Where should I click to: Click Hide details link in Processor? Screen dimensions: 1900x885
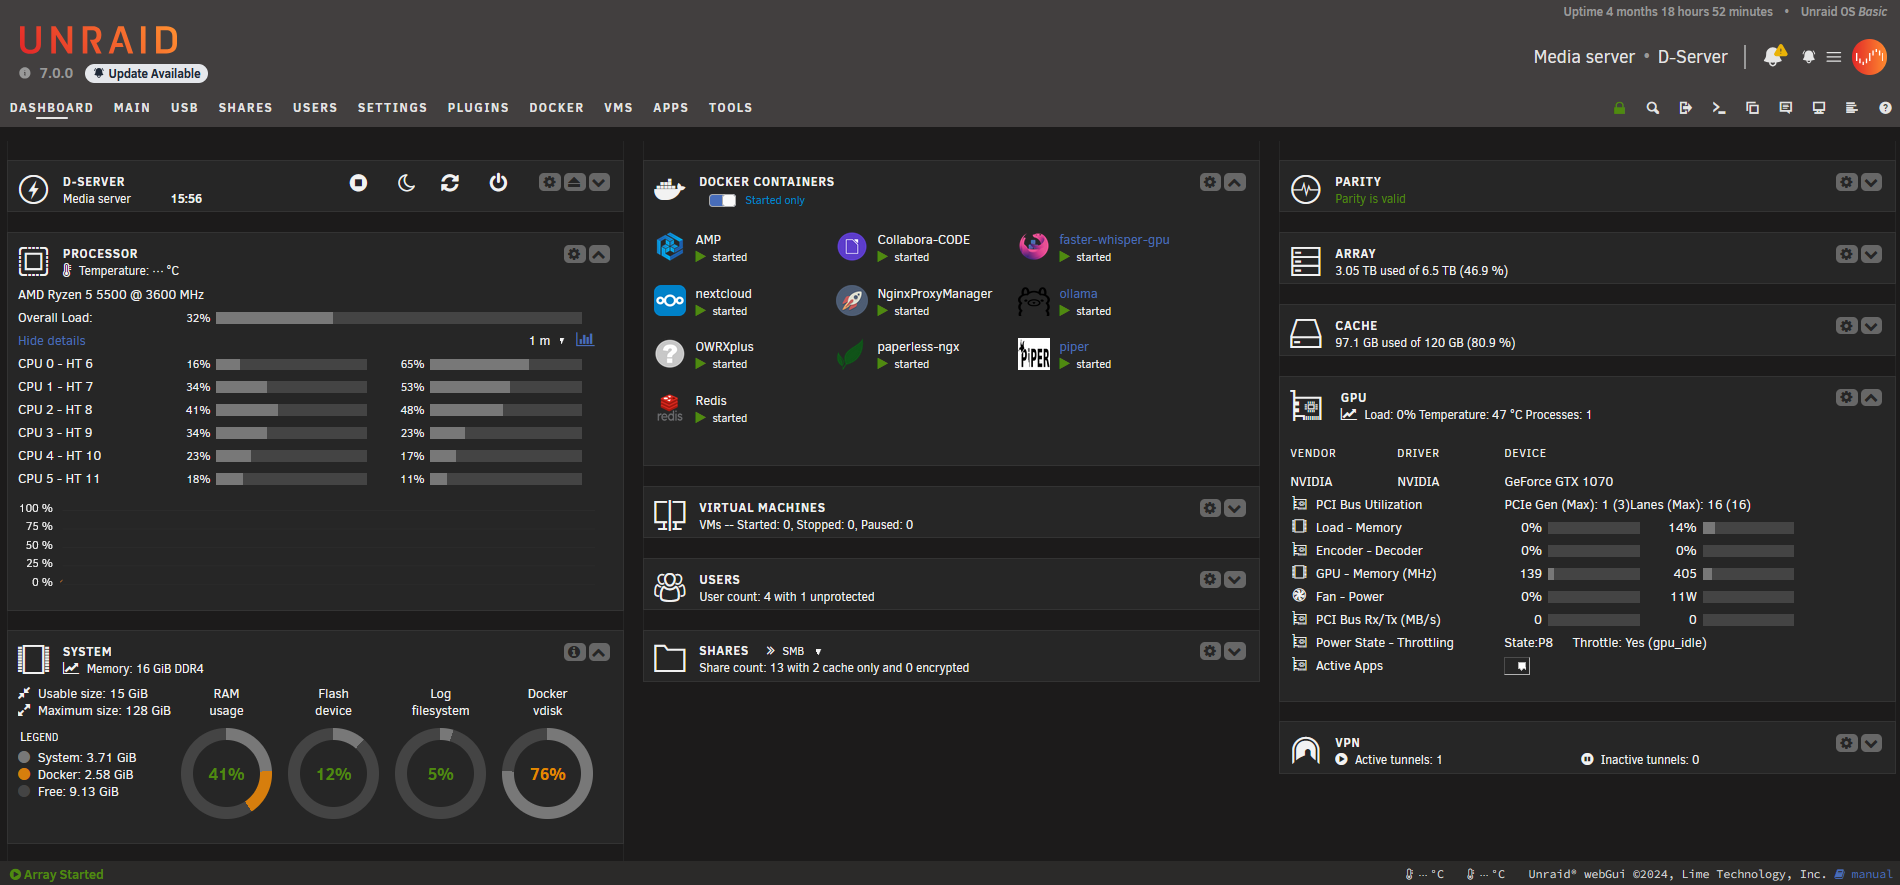point(52,341)
